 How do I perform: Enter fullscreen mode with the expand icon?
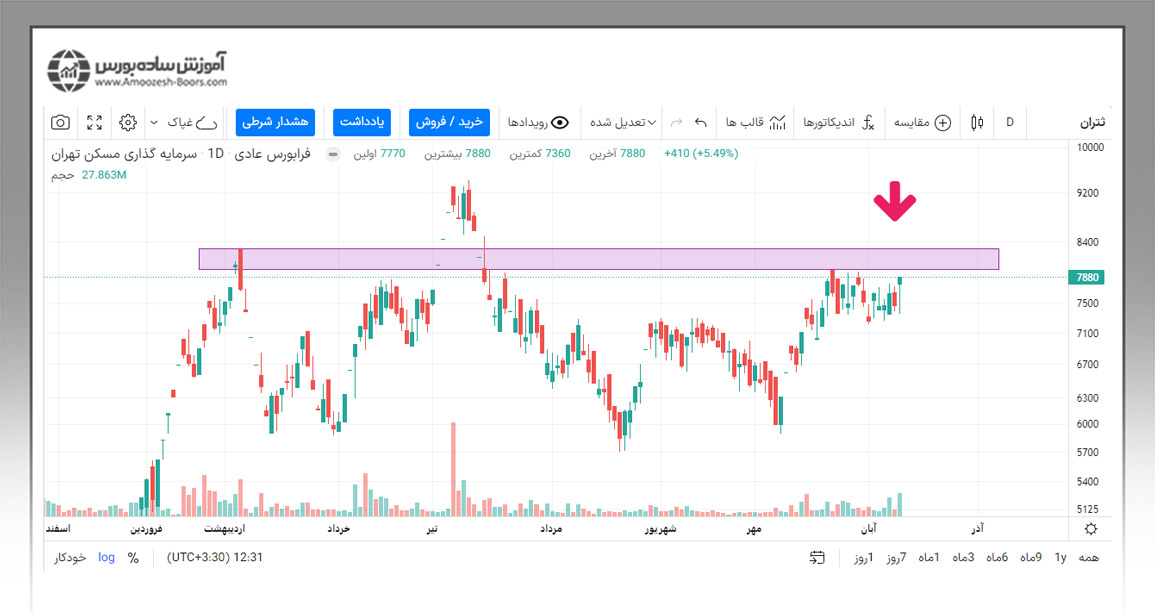click(94, 122)
